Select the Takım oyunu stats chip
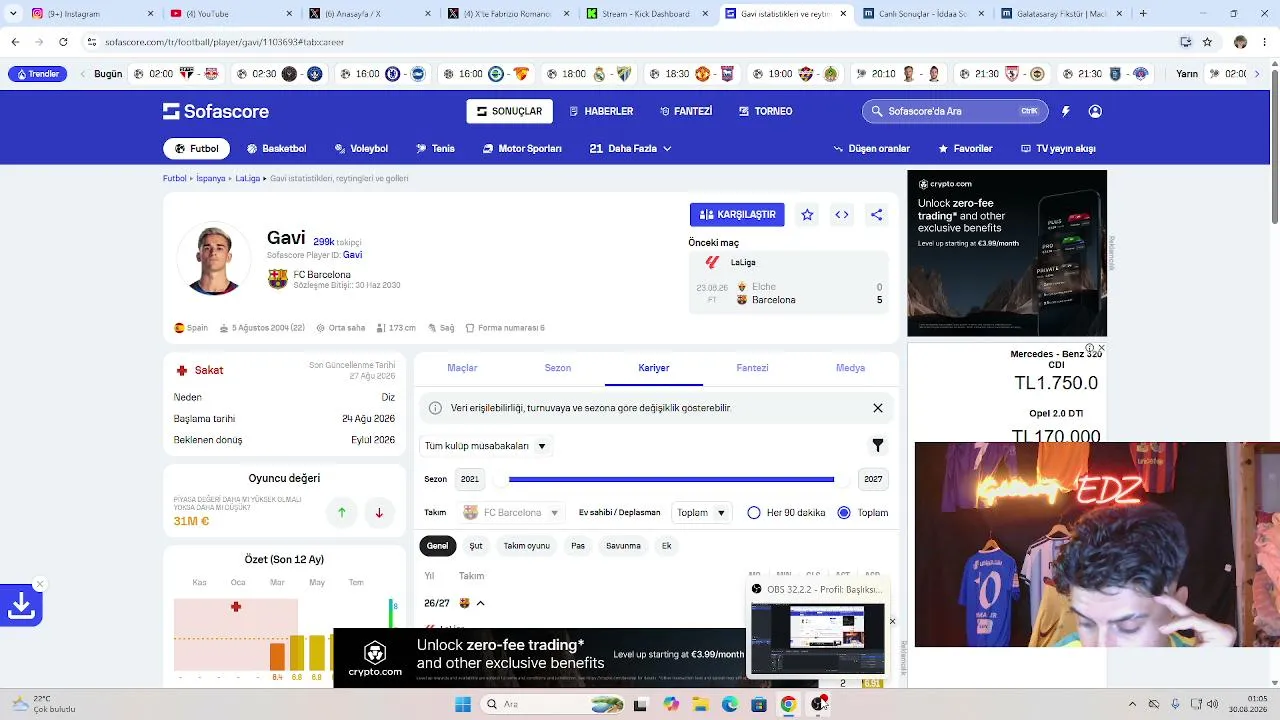This screenshot has width=1280, height=720. (527, 546)
